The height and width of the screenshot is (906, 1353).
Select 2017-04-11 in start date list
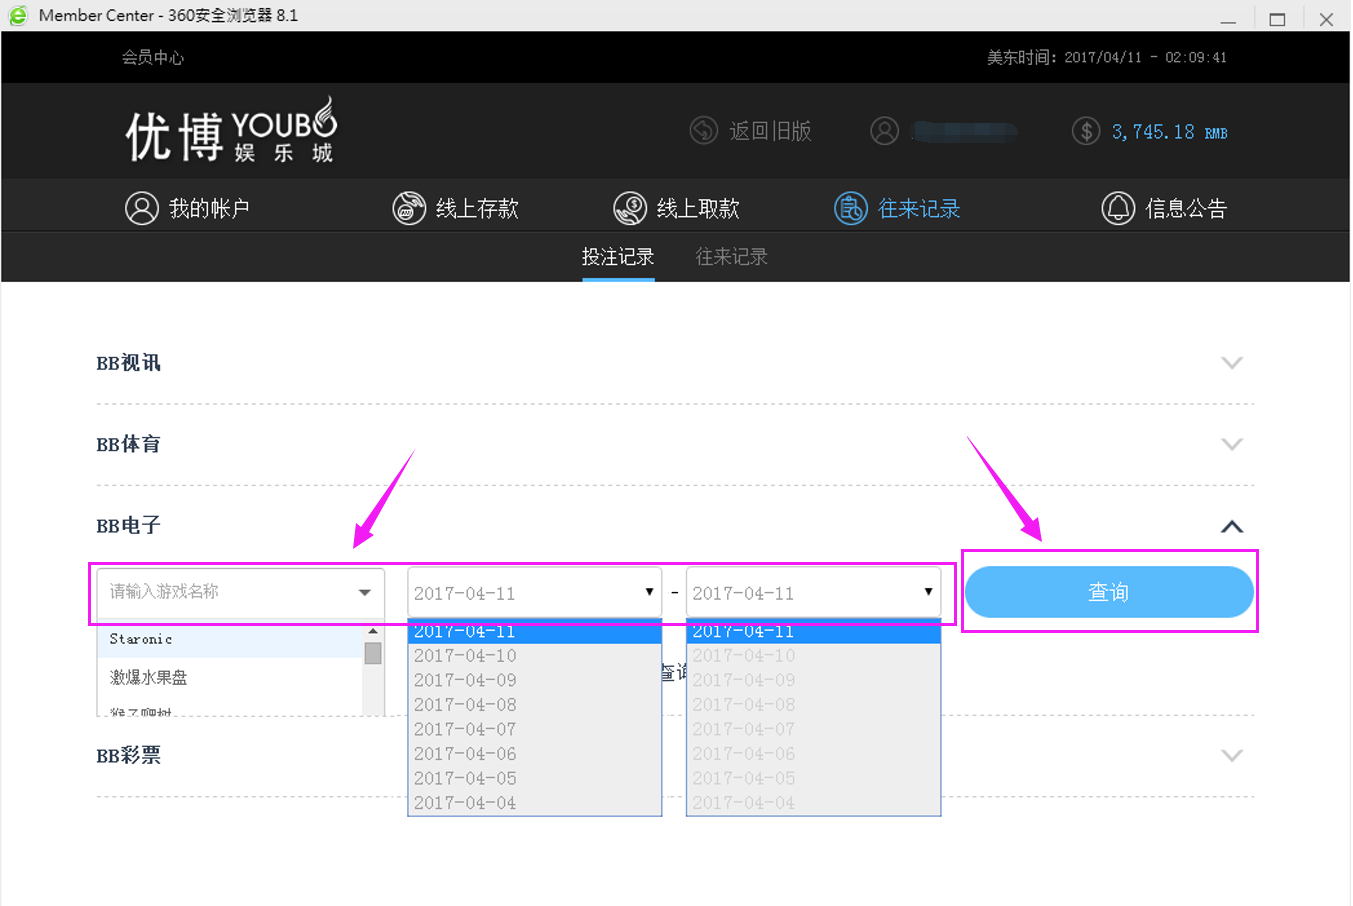(x=534, y=632)
